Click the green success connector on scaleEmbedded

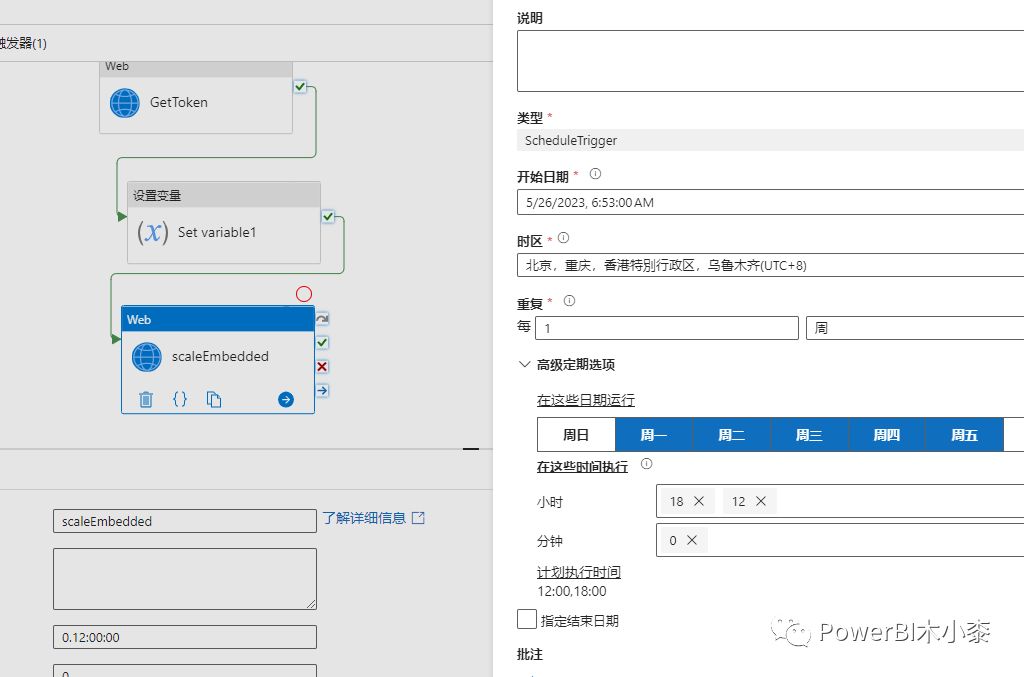pyautogui.click(x=323, y=342)
